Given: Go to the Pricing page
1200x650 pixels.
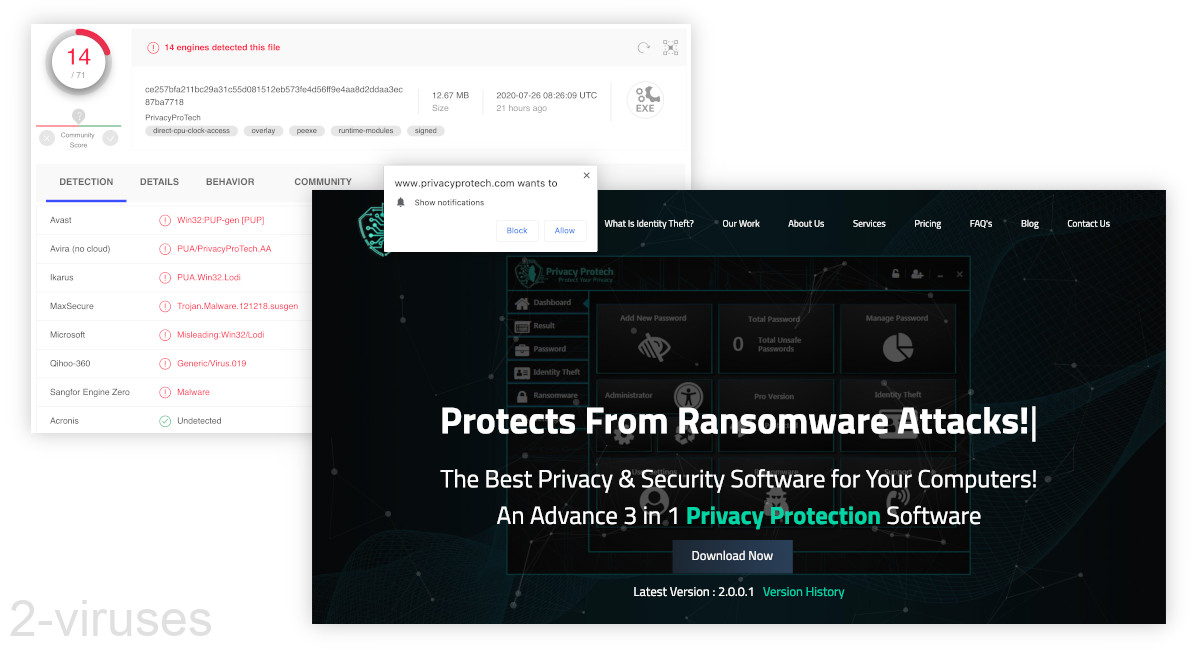Looking at the screenshot, I should (928, 224).
